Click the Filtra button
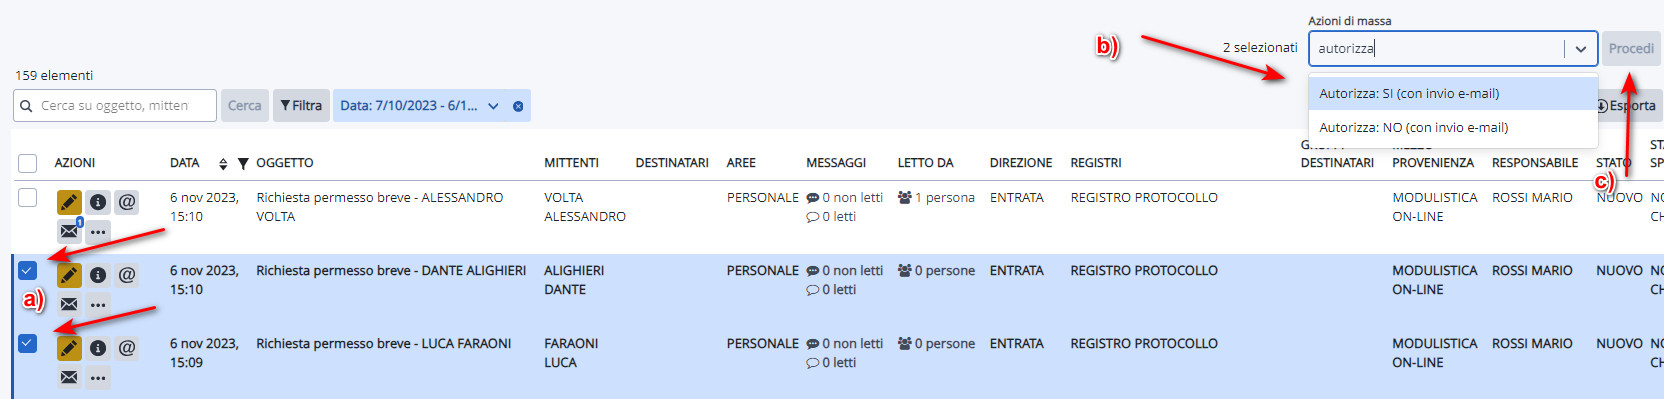 (301, 106)
